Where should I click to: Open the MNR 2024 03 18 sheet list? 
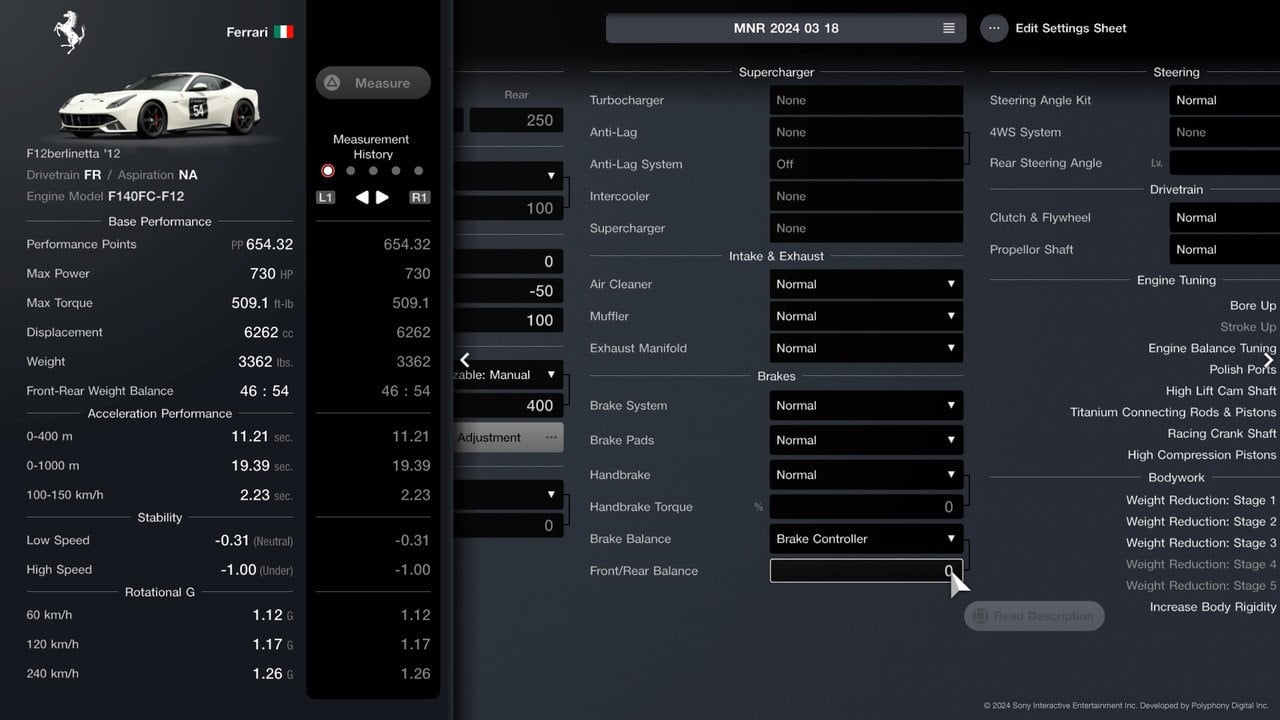786,28
